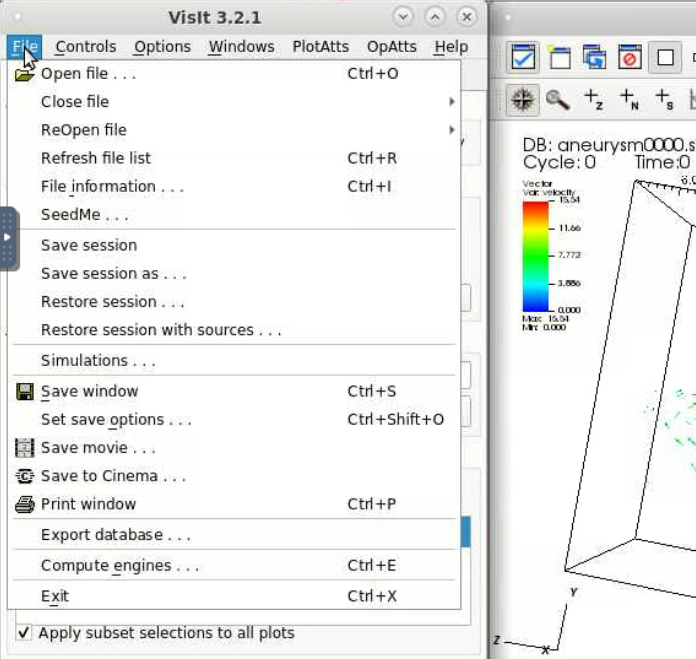This screenshot has width=696, height=659.
Task: Open the File menu
Action: 24,47
